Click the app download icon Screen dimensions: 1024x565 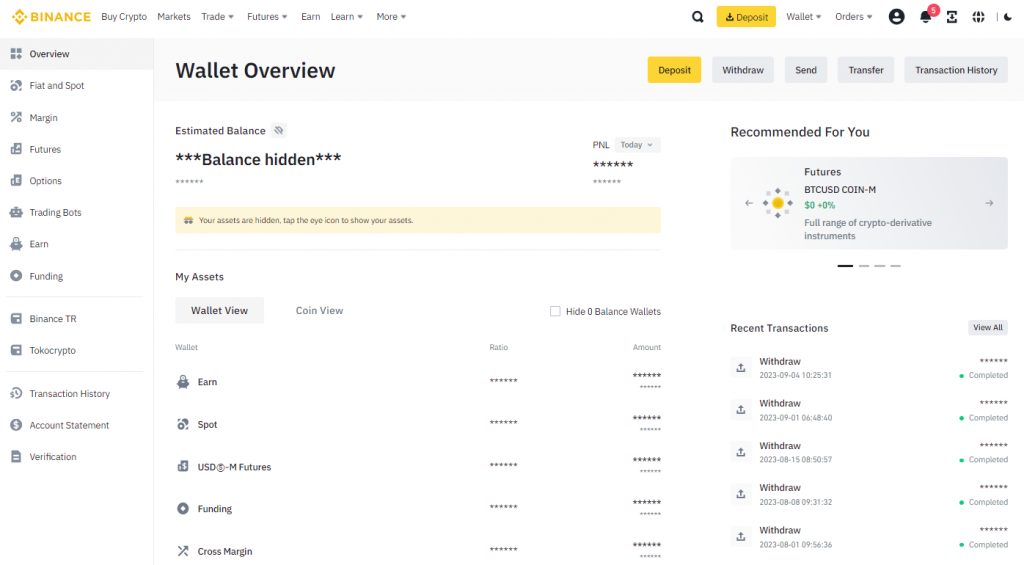point(952,17)
